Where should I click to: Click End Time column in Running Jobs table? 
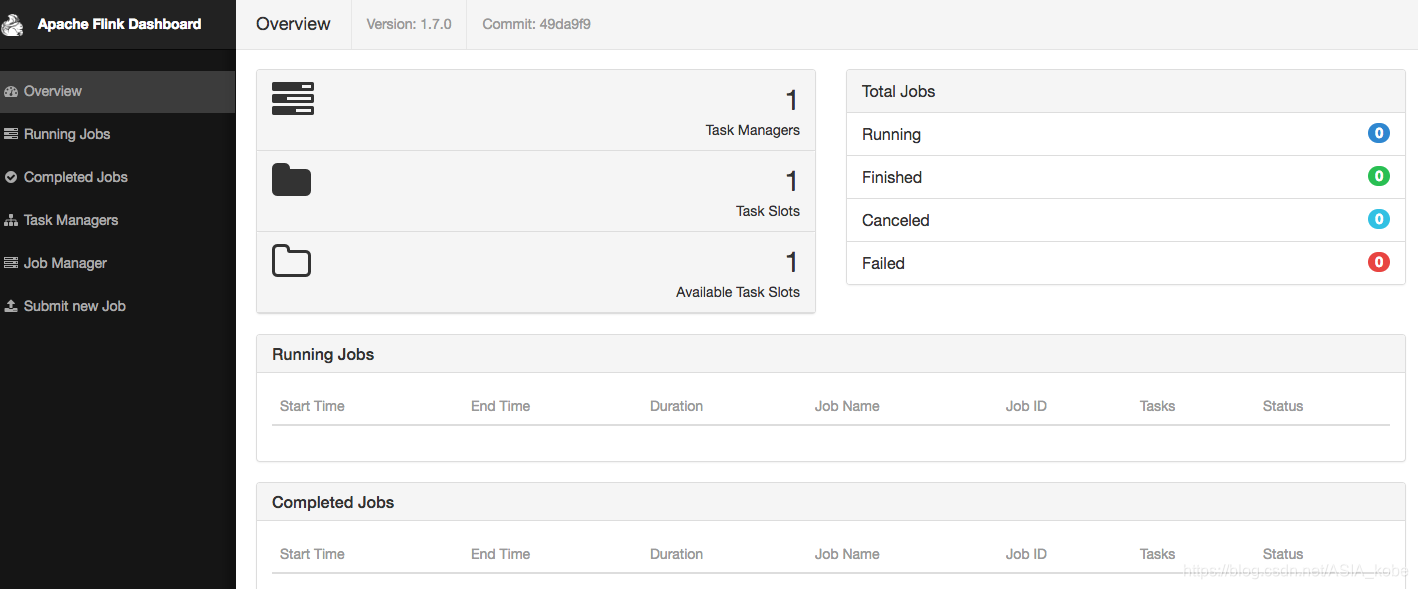500,406
